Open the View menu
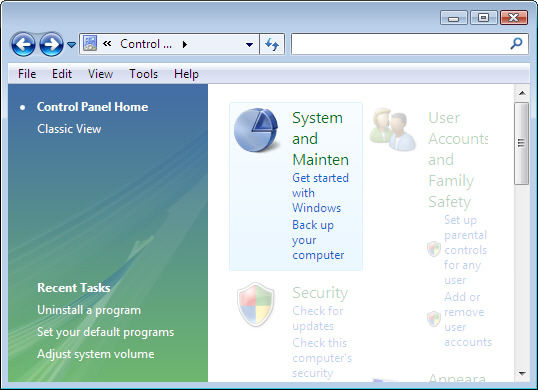This screenshot has width=538, height=390. (x=100, y=74)
